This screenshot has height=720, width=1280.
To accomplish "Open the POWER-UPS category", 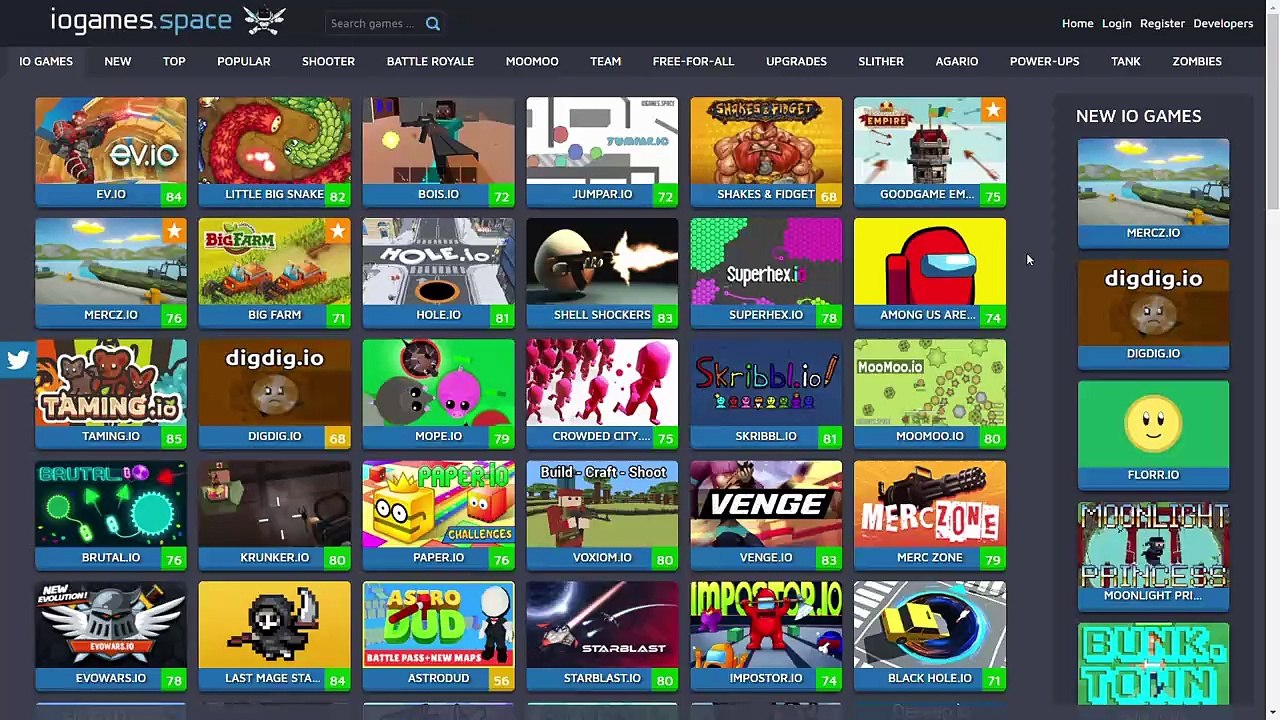I will point(1044,61).
